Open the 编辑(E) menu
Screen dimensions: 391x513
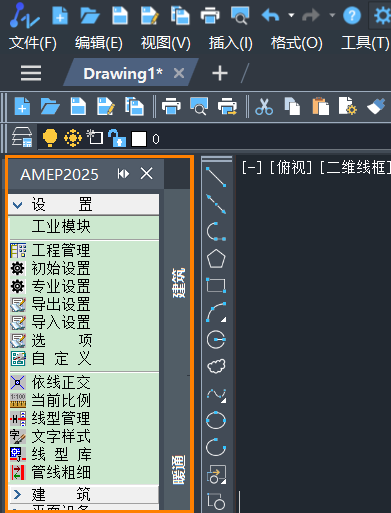99,43
